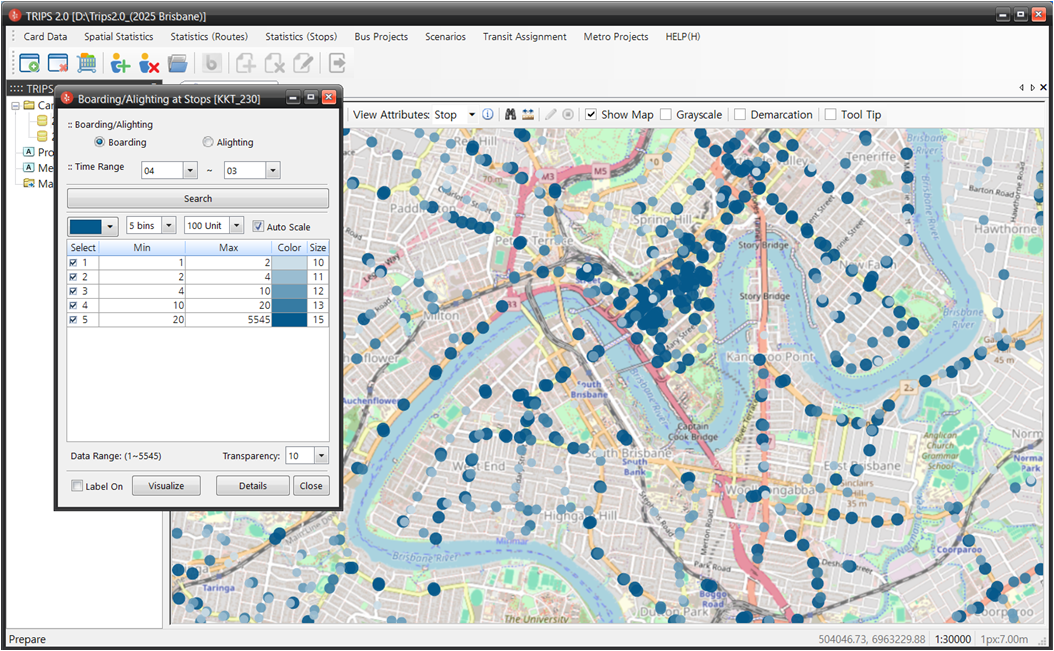Select the Boarding radio button

pyautogui.click(x=99, y=142)
